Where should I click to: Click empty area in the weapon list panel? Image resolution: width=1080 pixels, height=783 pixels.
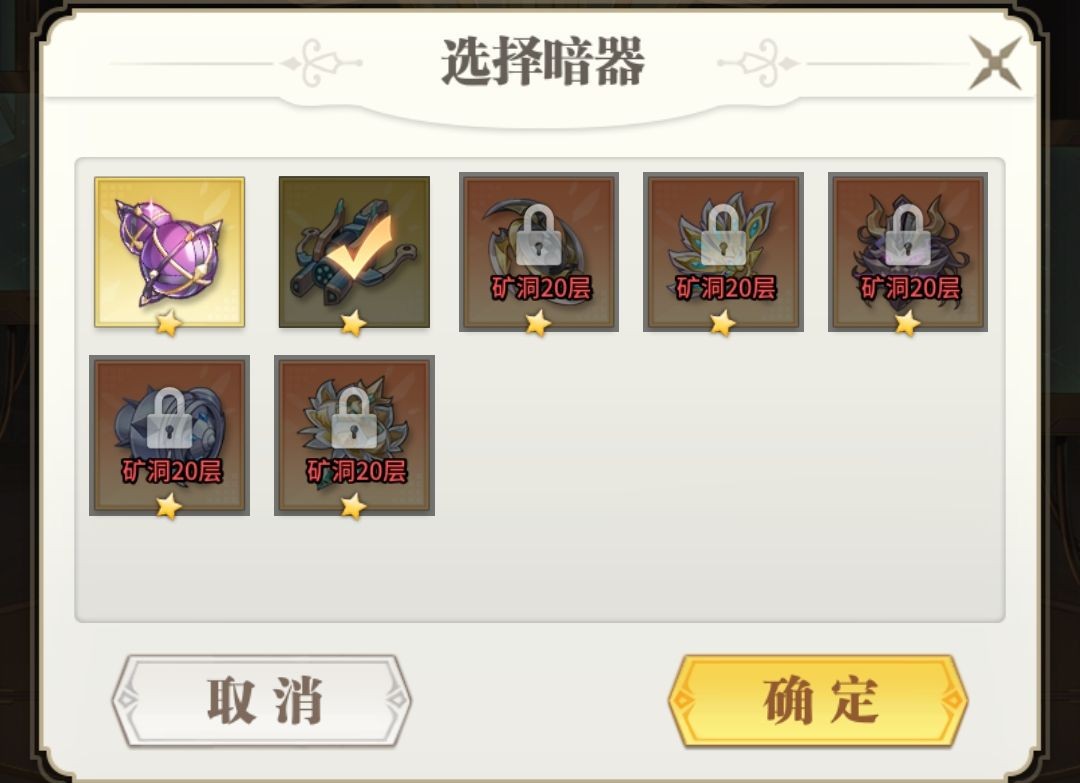coord(716,475)
